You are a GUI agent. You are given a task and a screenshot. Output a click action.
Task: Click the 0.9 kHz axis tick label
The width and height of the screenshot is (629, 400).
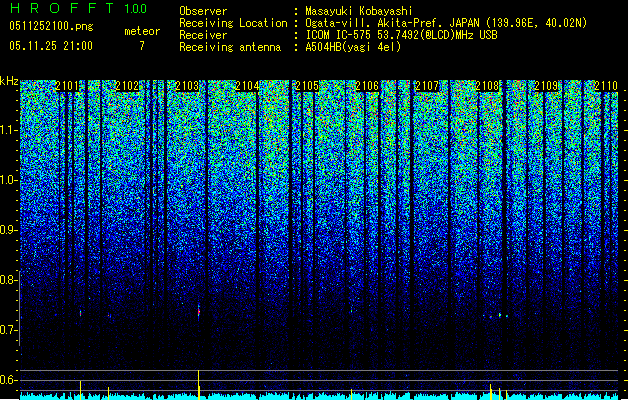pos(9,230)
